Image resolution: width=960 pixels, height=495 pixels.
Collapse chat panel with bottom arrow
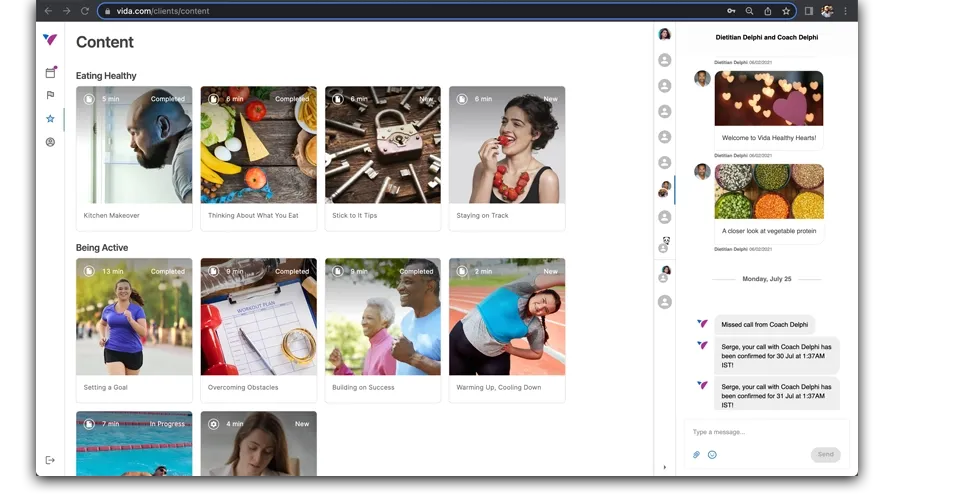point(665,467)
